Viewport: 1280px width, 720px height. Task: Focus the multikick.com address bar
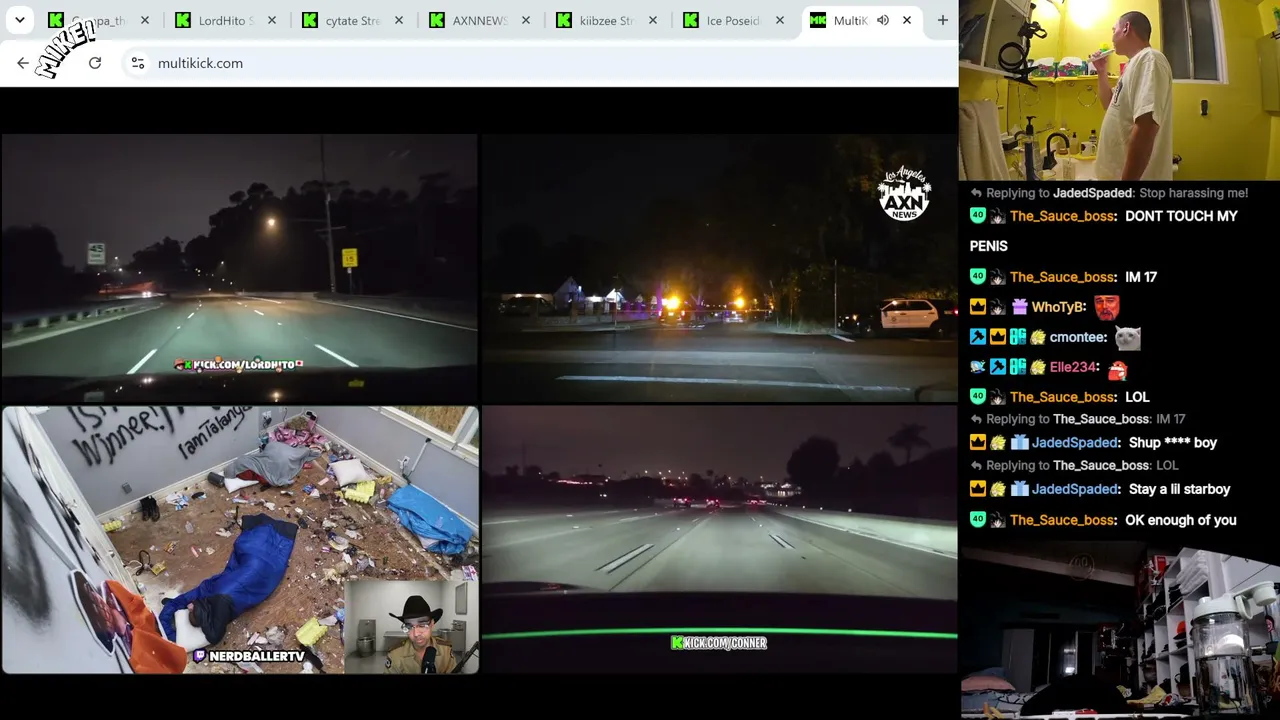point(540,63)
